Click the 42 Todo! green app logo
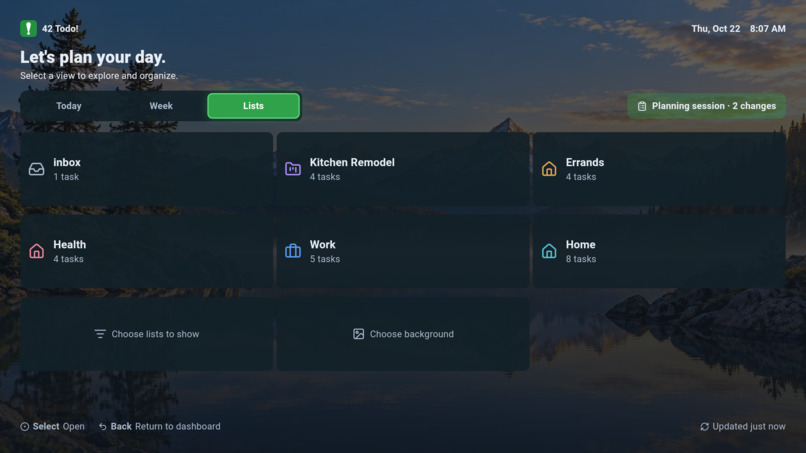The image size is (806, 453). pos(28,28)
